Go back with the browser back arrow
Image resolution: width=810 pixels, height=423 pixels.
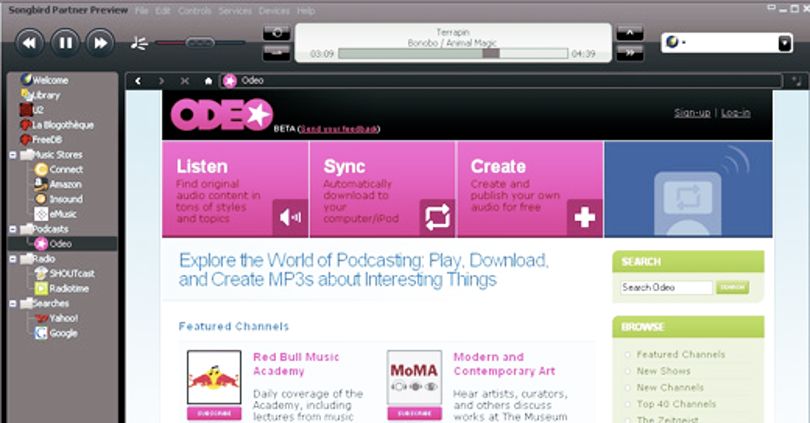pyautogui.click(x=138, y=81)
